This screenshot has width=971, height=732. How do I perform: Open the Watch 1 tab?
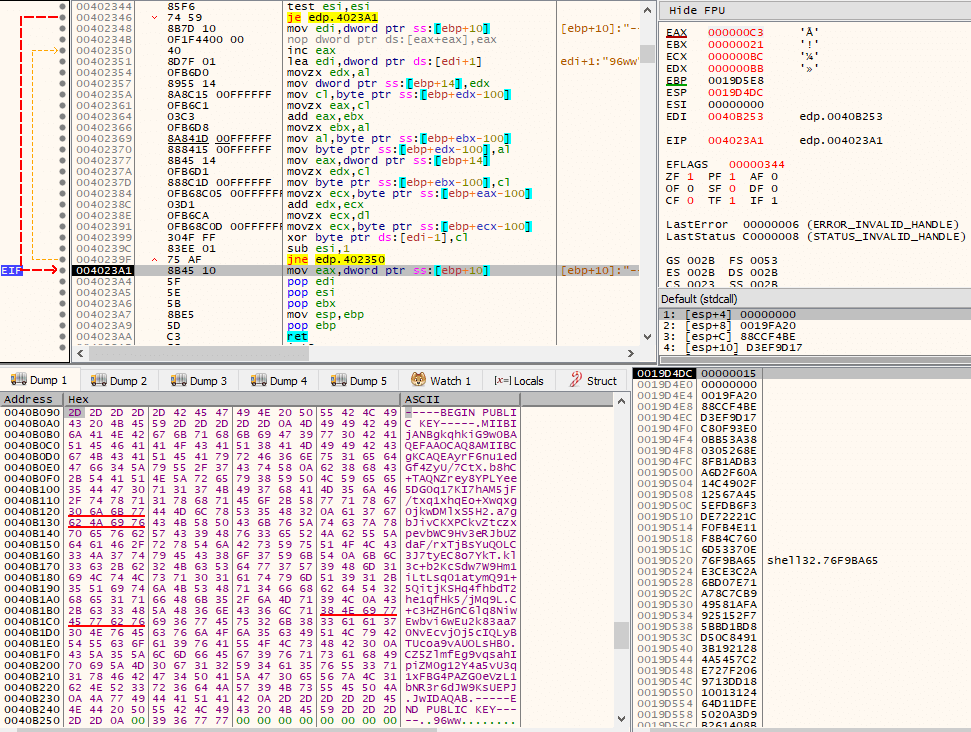point(441,381)
